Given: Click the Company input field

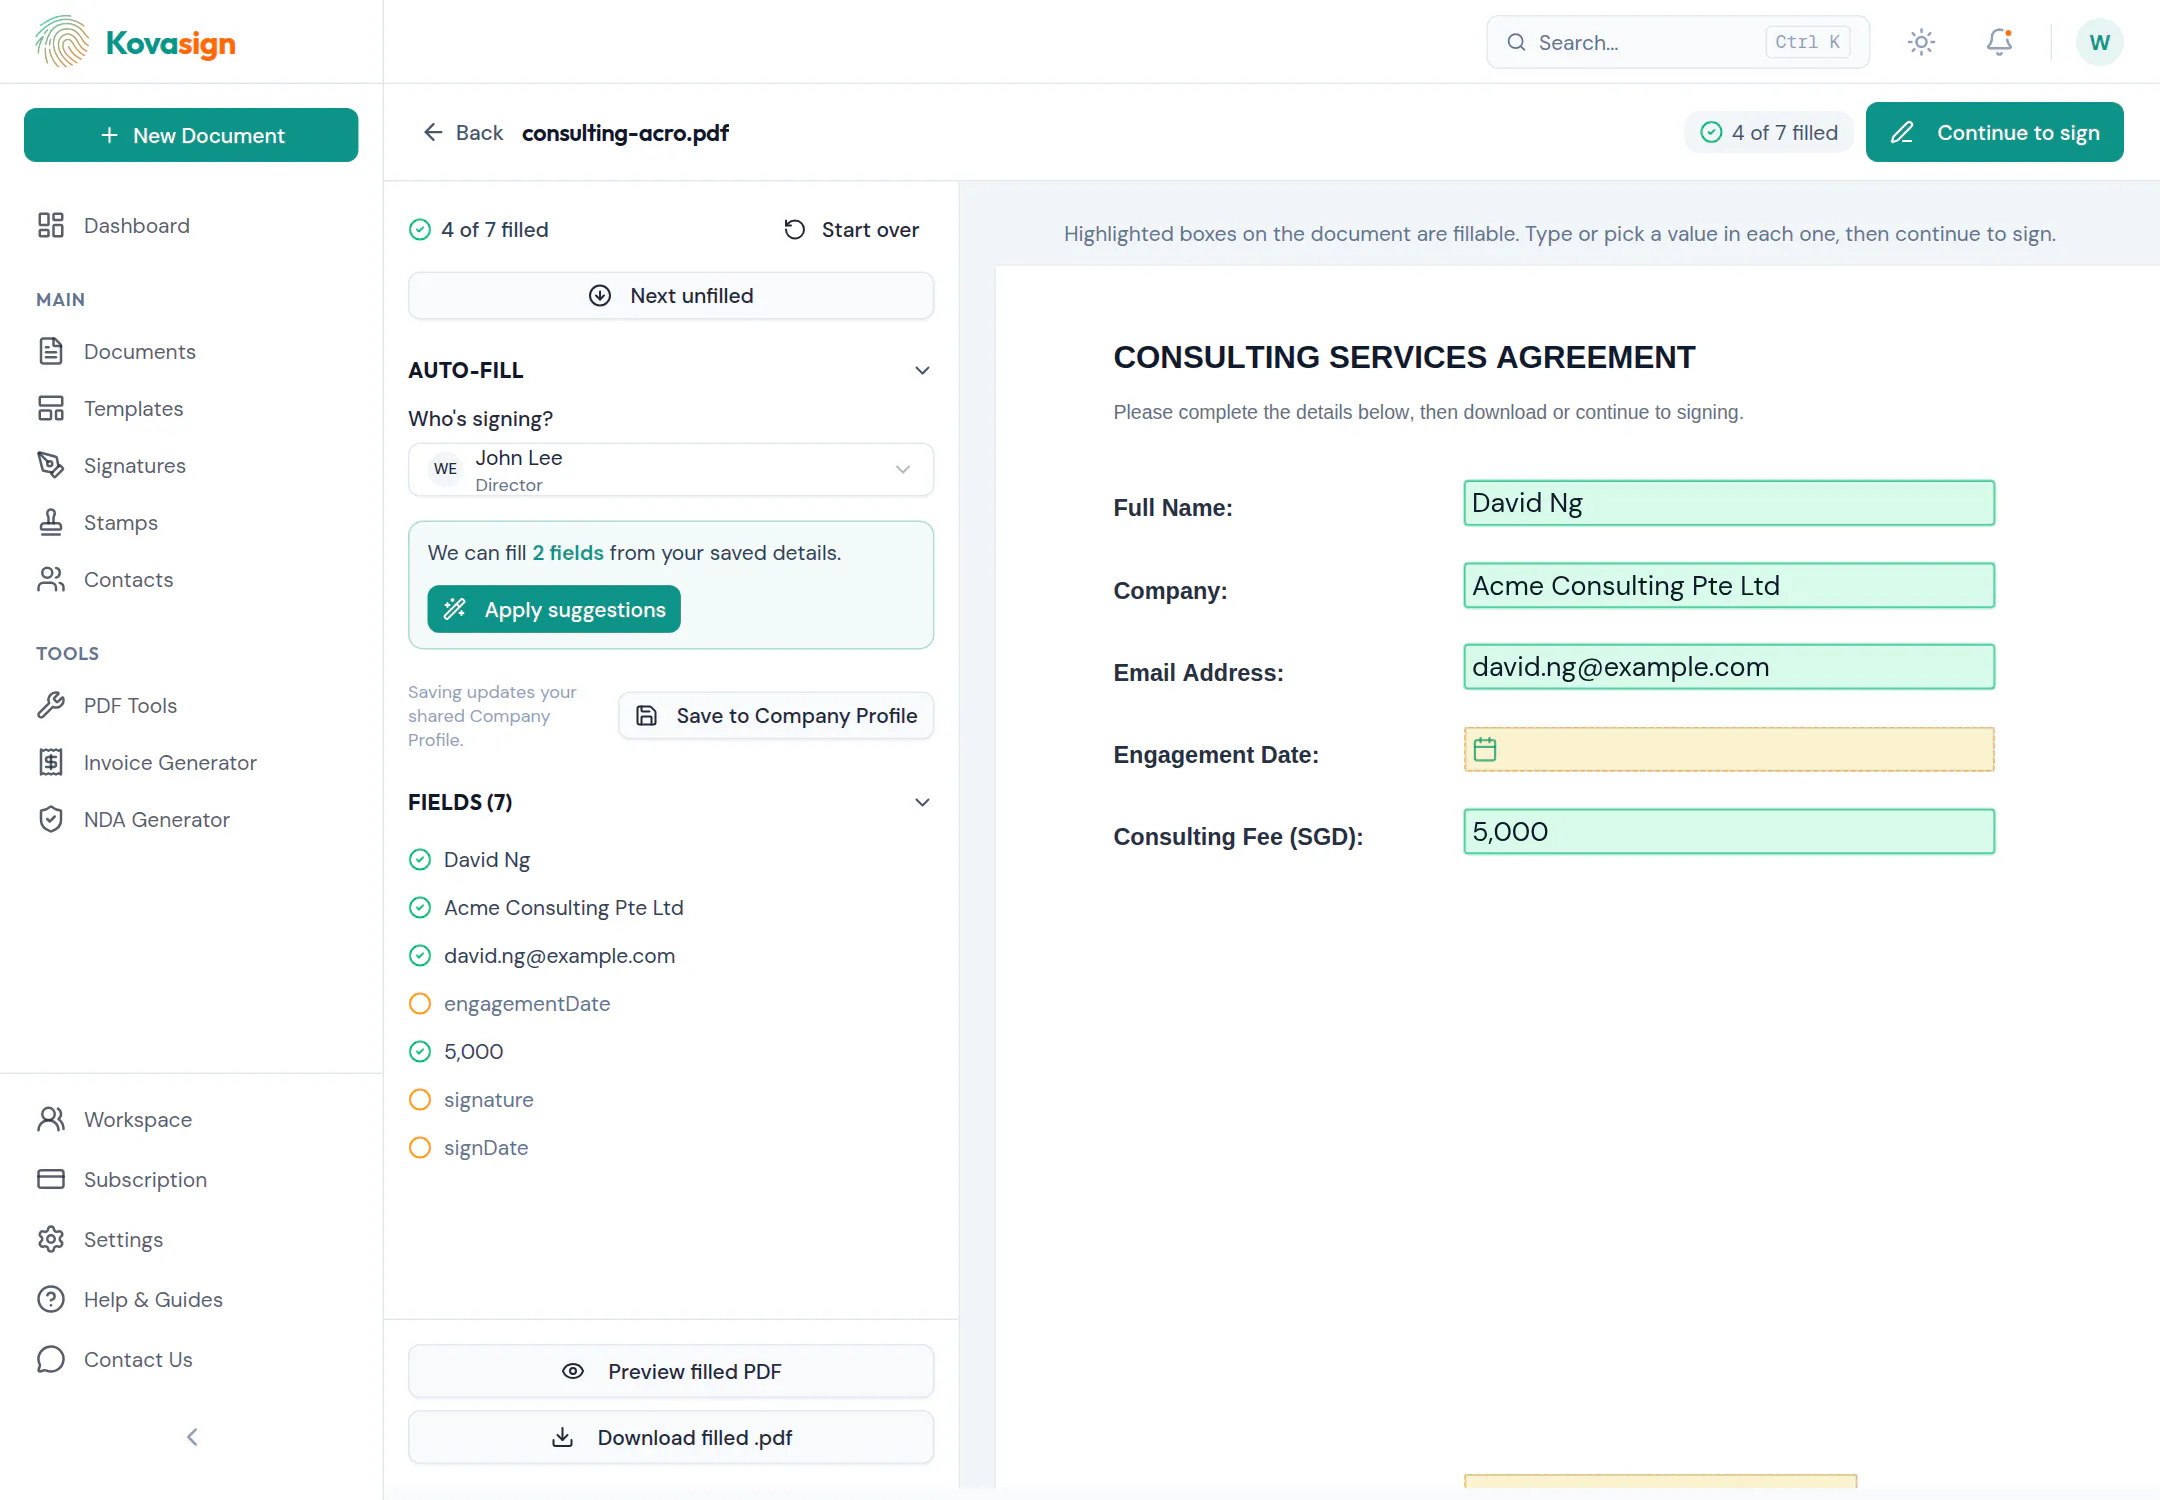Looking at the screenshot, I should (x=1729, y=585).
